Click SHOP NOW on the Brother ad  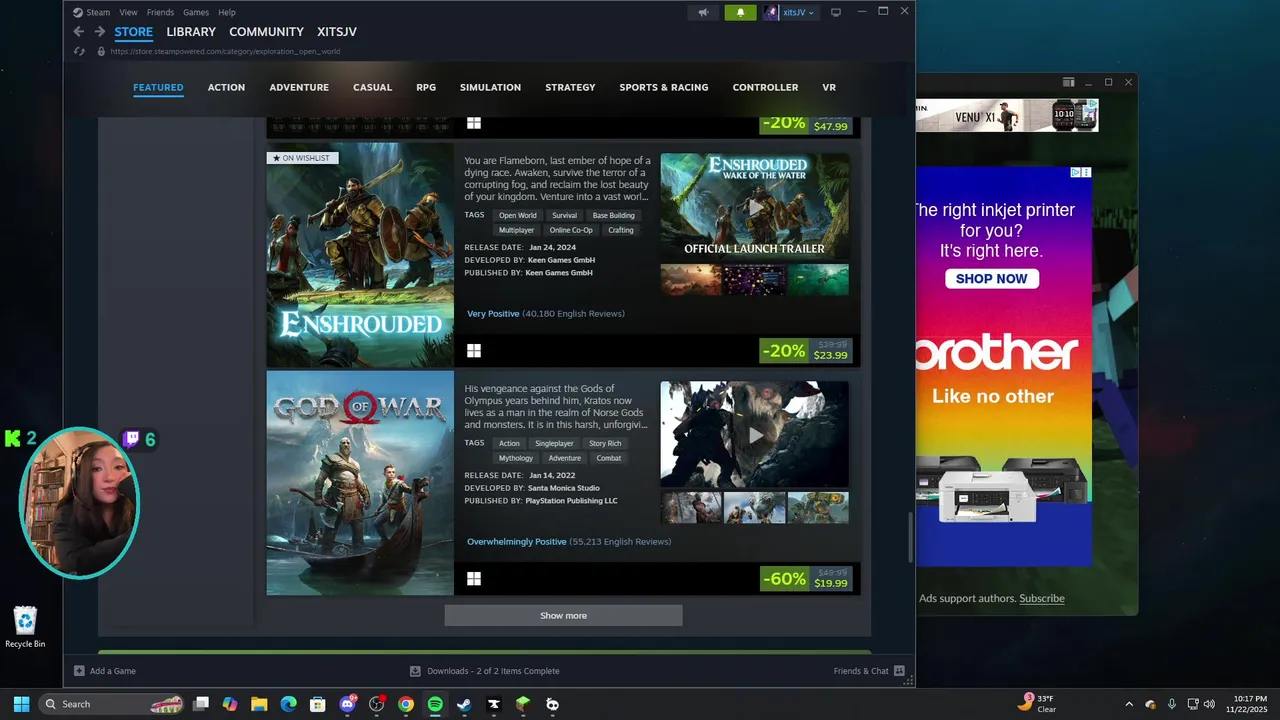click(992, 279)
